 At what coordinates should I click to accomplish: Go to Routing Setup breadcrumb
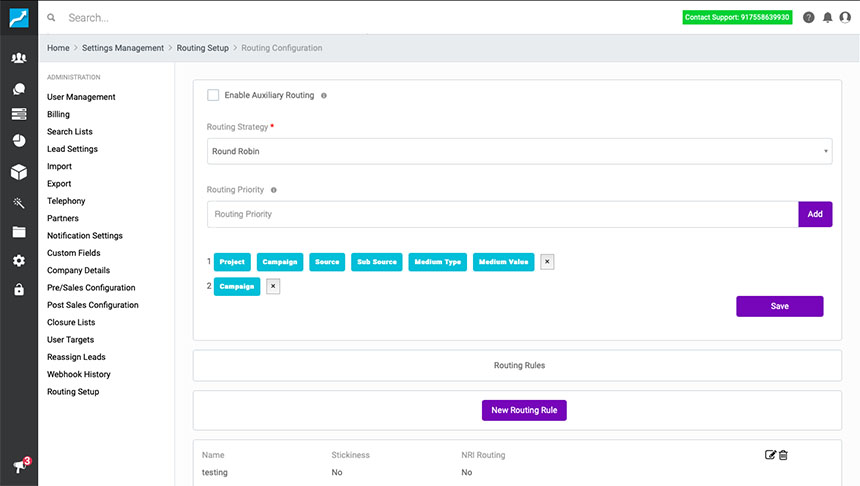pyautogui.click(x=202, y=48)
